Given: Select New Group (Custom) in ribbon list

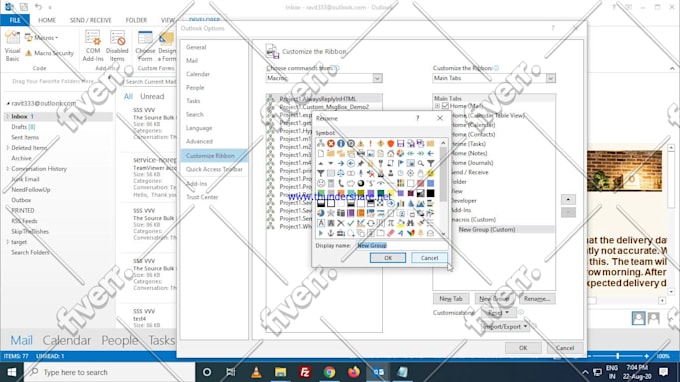Looking at the screenshot, I should [x=494, y=229].
